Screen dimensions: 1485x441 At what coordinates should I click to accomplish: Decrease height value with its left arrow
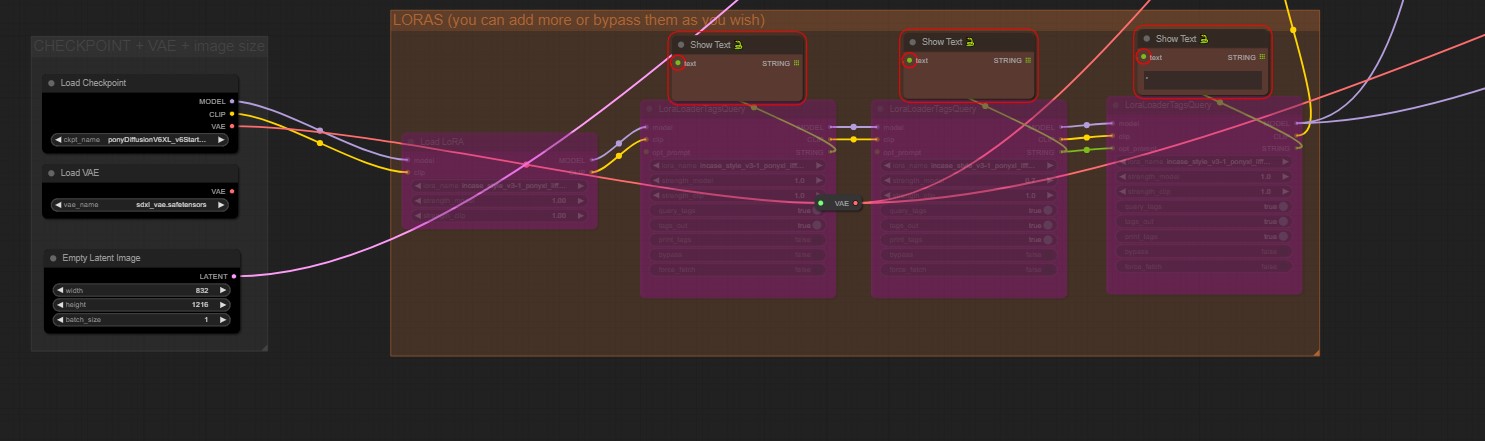(59, 304)
